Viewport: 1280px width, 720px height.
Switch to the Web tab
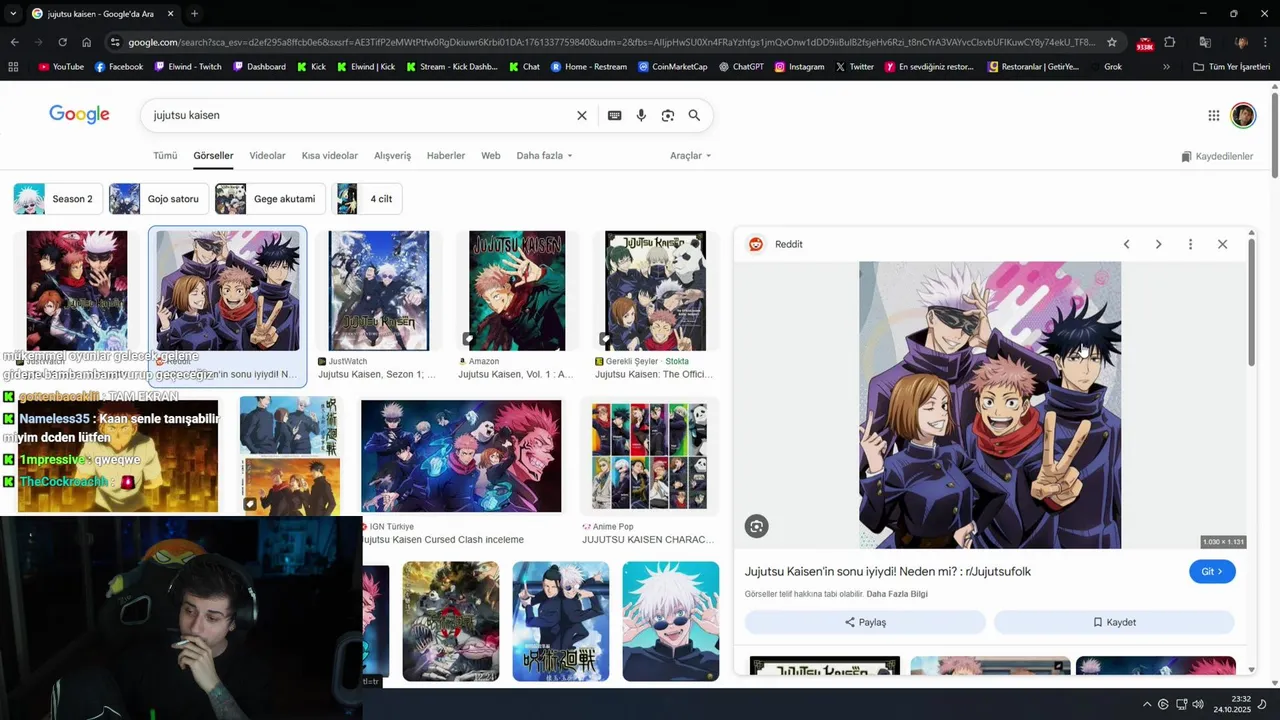pos(490,156)
